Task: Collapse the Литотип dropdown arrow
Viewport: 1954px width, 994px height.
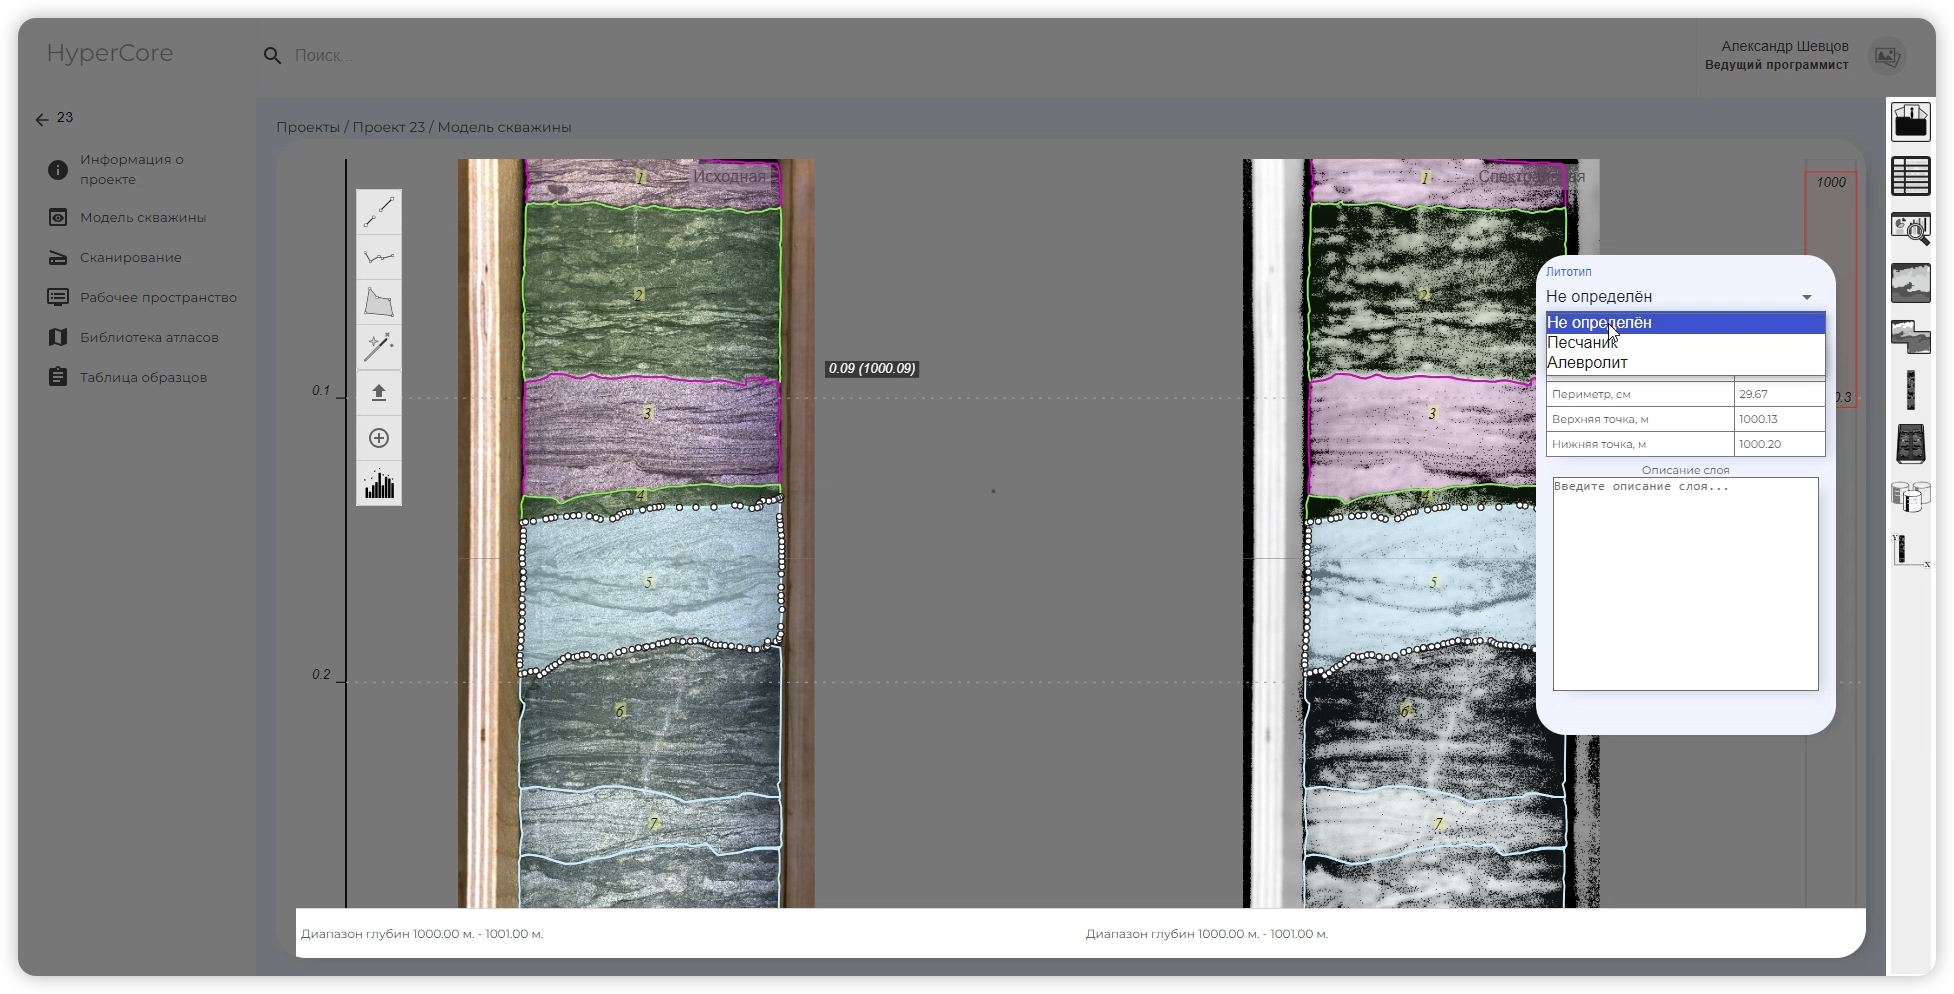Action: pyautogui.click(x=1807, y=297)
